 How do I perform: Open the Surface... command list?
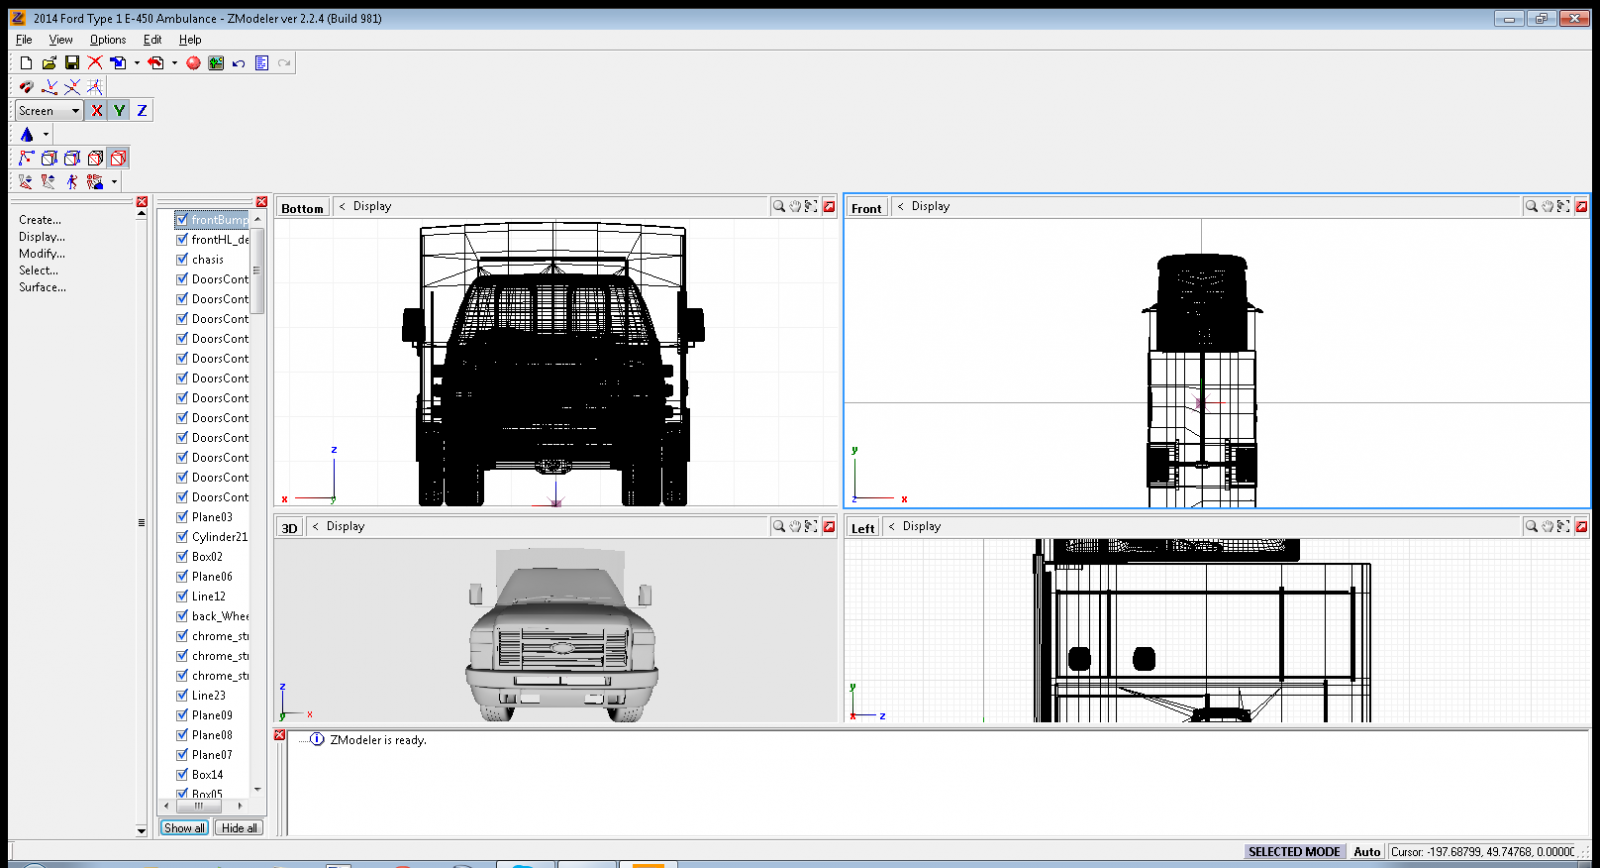(x=42, y=287)
